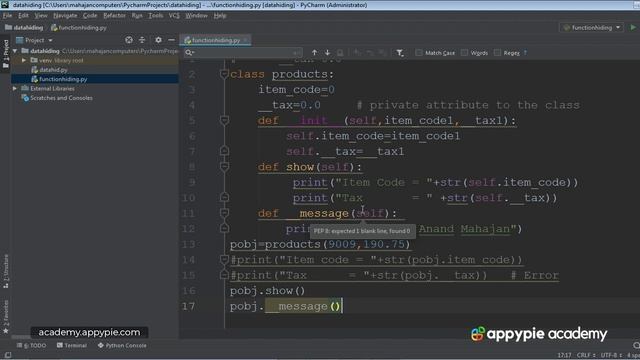The height and width of the screenshot is (360, 640).
Task: Click the locate current file target icon
Action: point(129,40)
